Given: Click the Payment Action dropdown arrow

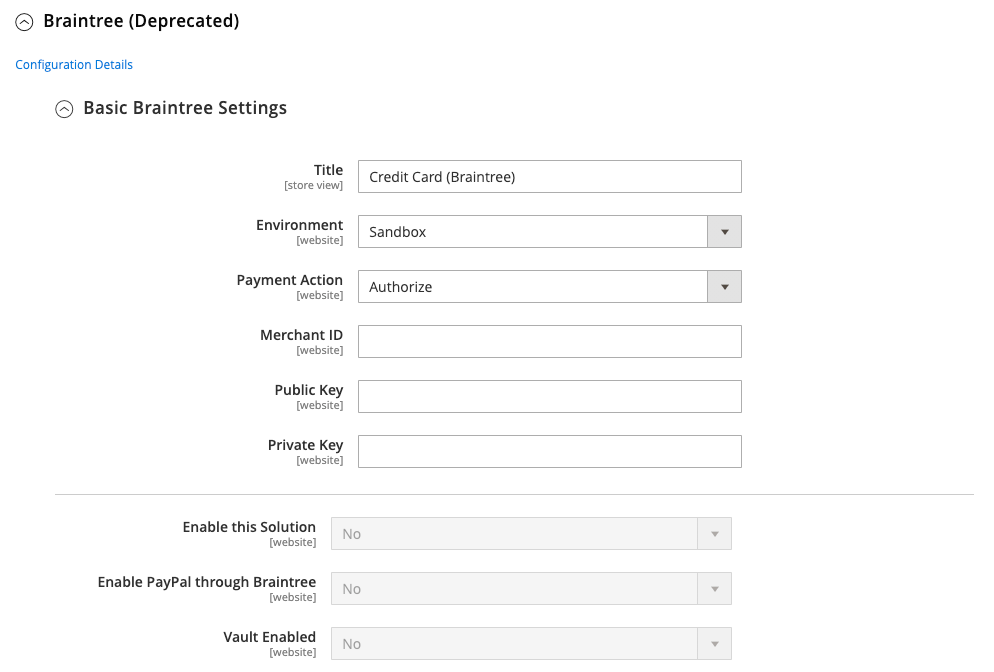Looking at the screenshot, I should [x=725, y=287].
